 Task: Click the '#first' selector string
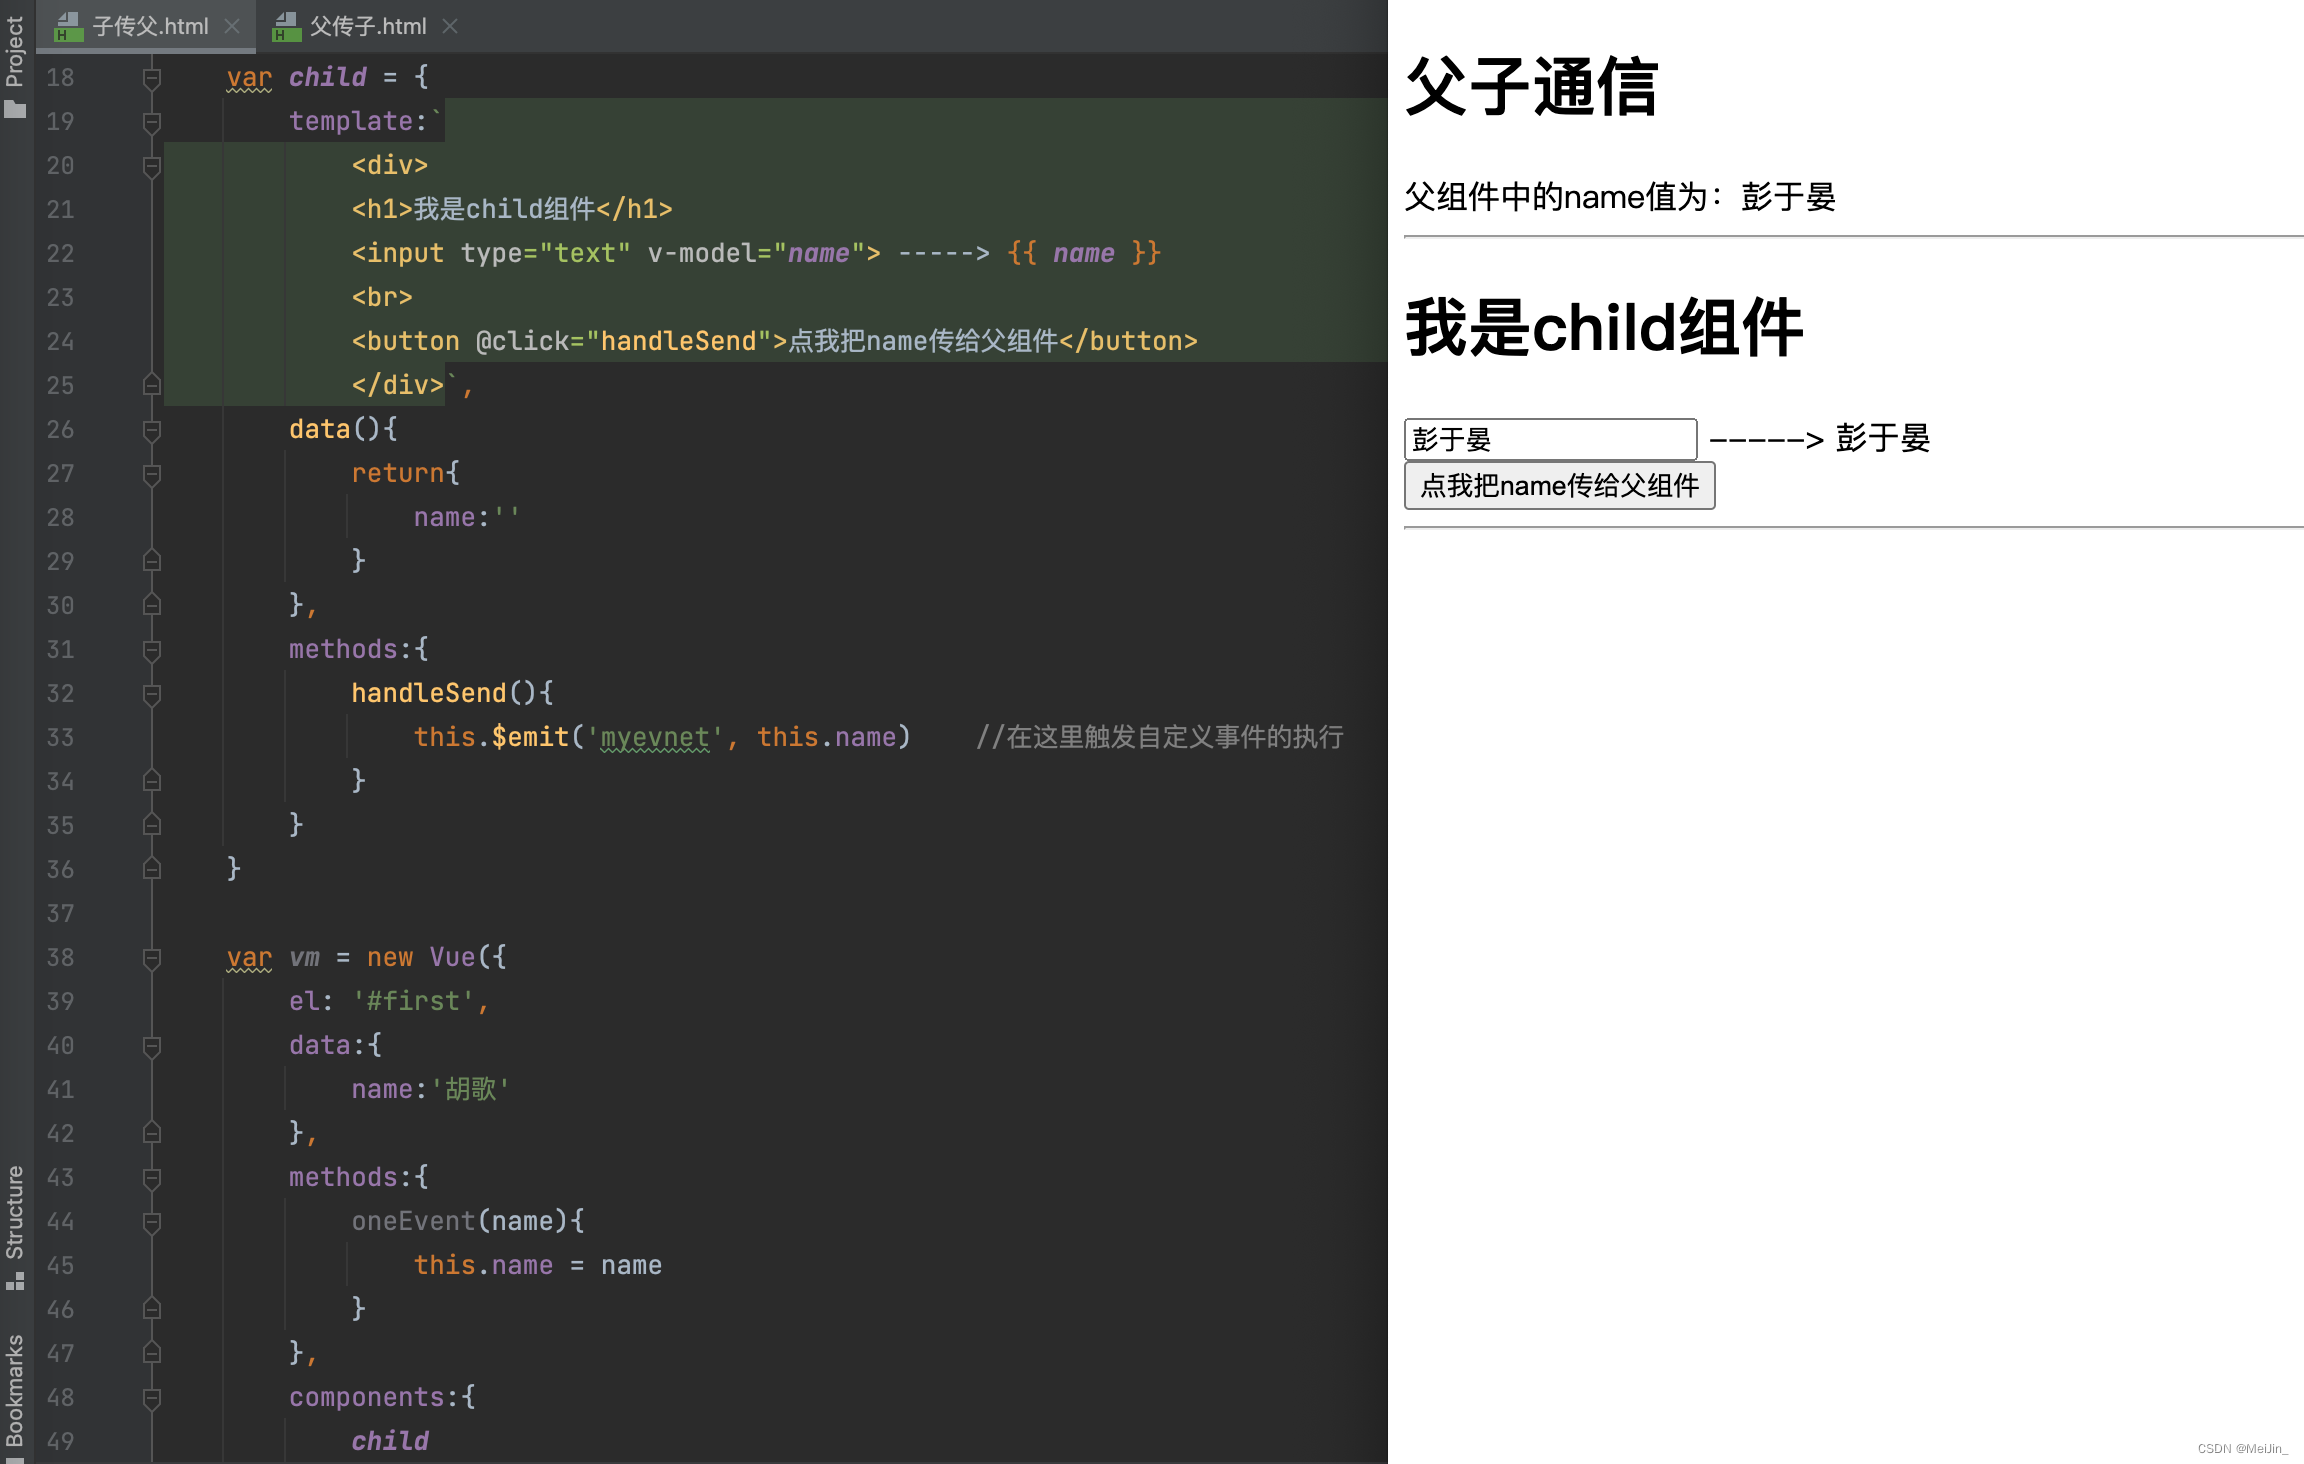tap(413, 1001)
